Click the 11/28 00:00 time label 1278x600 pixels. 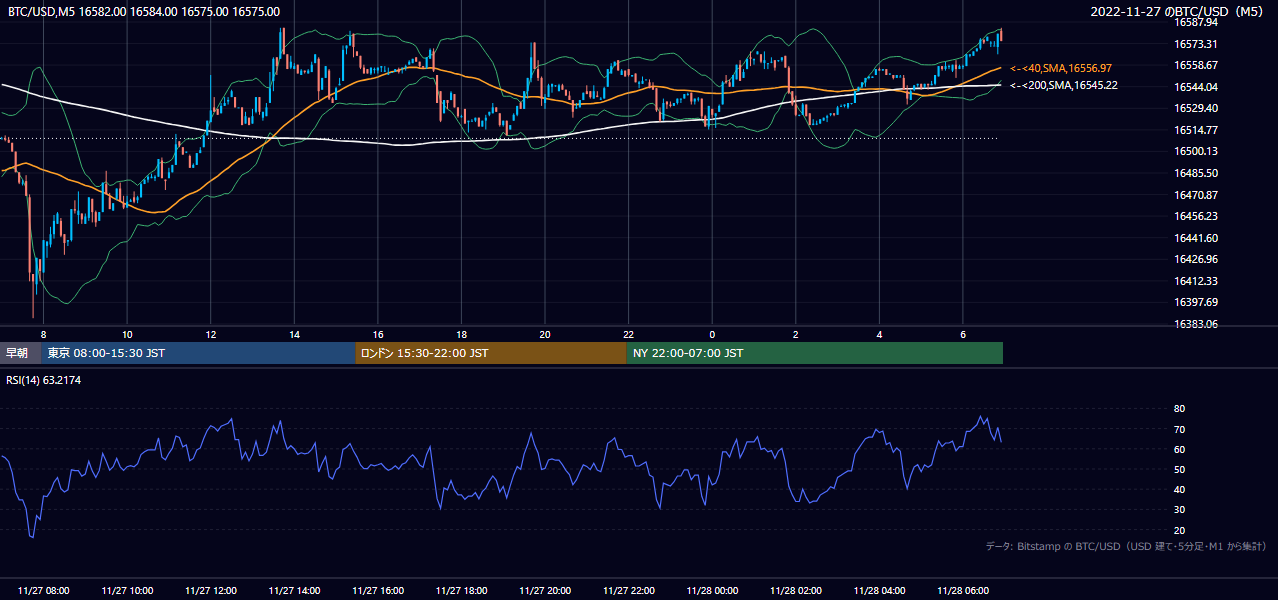coord(712,591)
